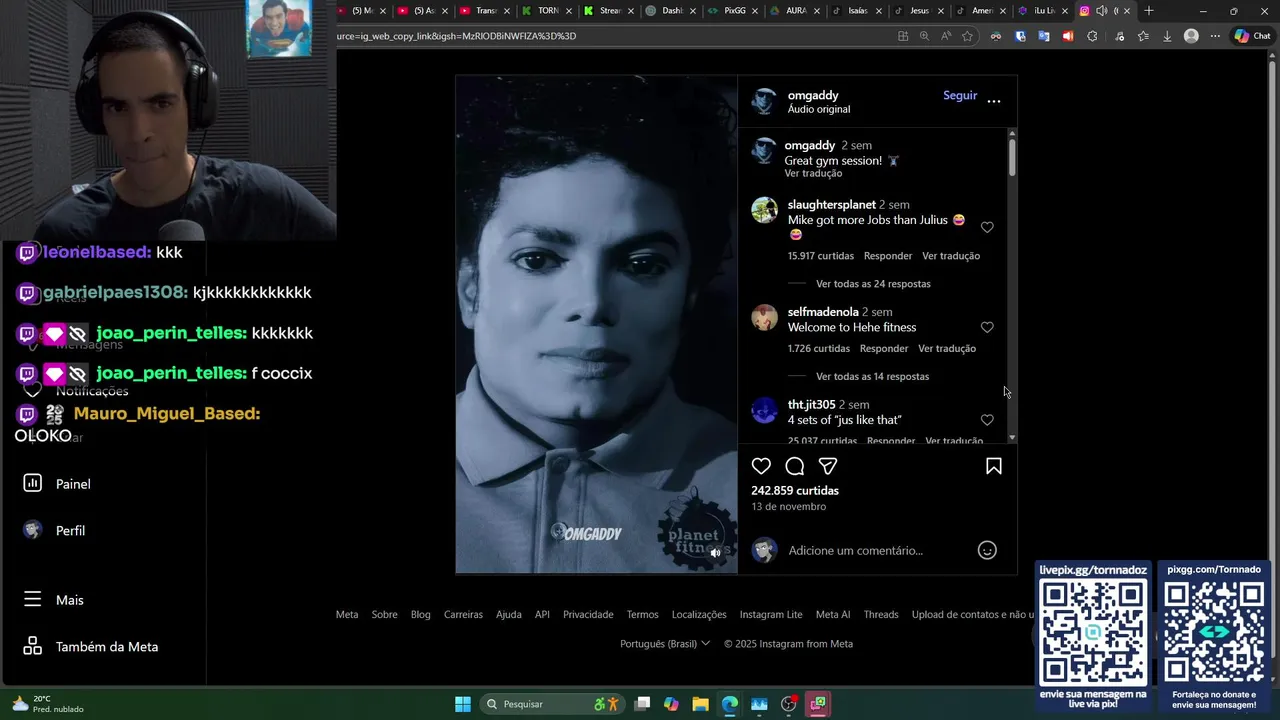Open Instagram Lite footer link
1280x720 pixels.
coord(771,615)
